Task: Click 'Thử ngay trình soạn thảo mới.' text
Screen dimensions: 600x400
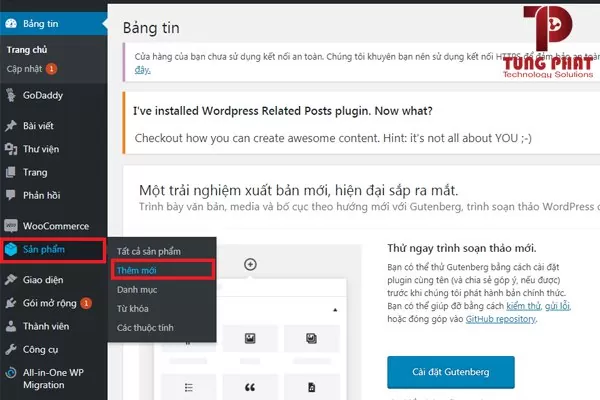Action: coord(461,248)
